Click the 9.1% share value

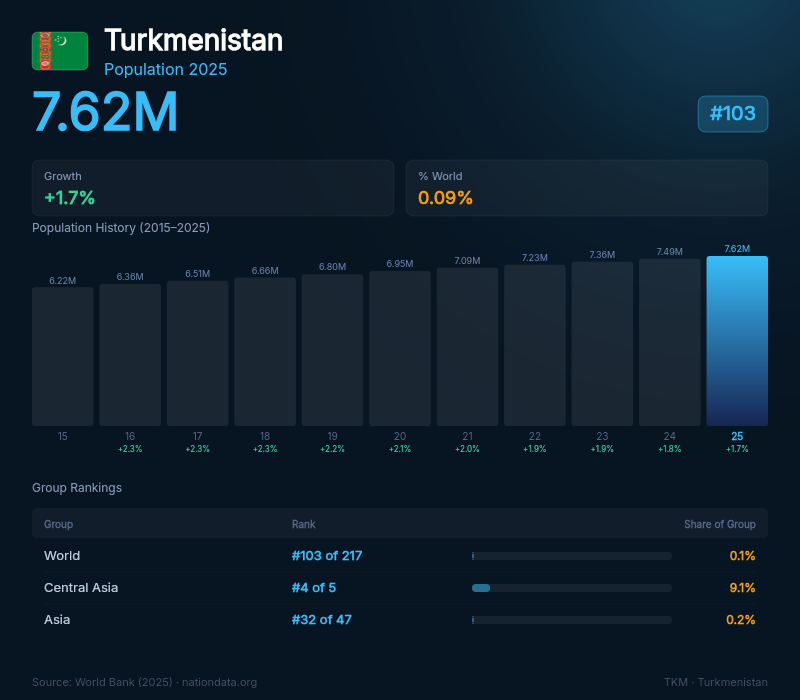742,588
